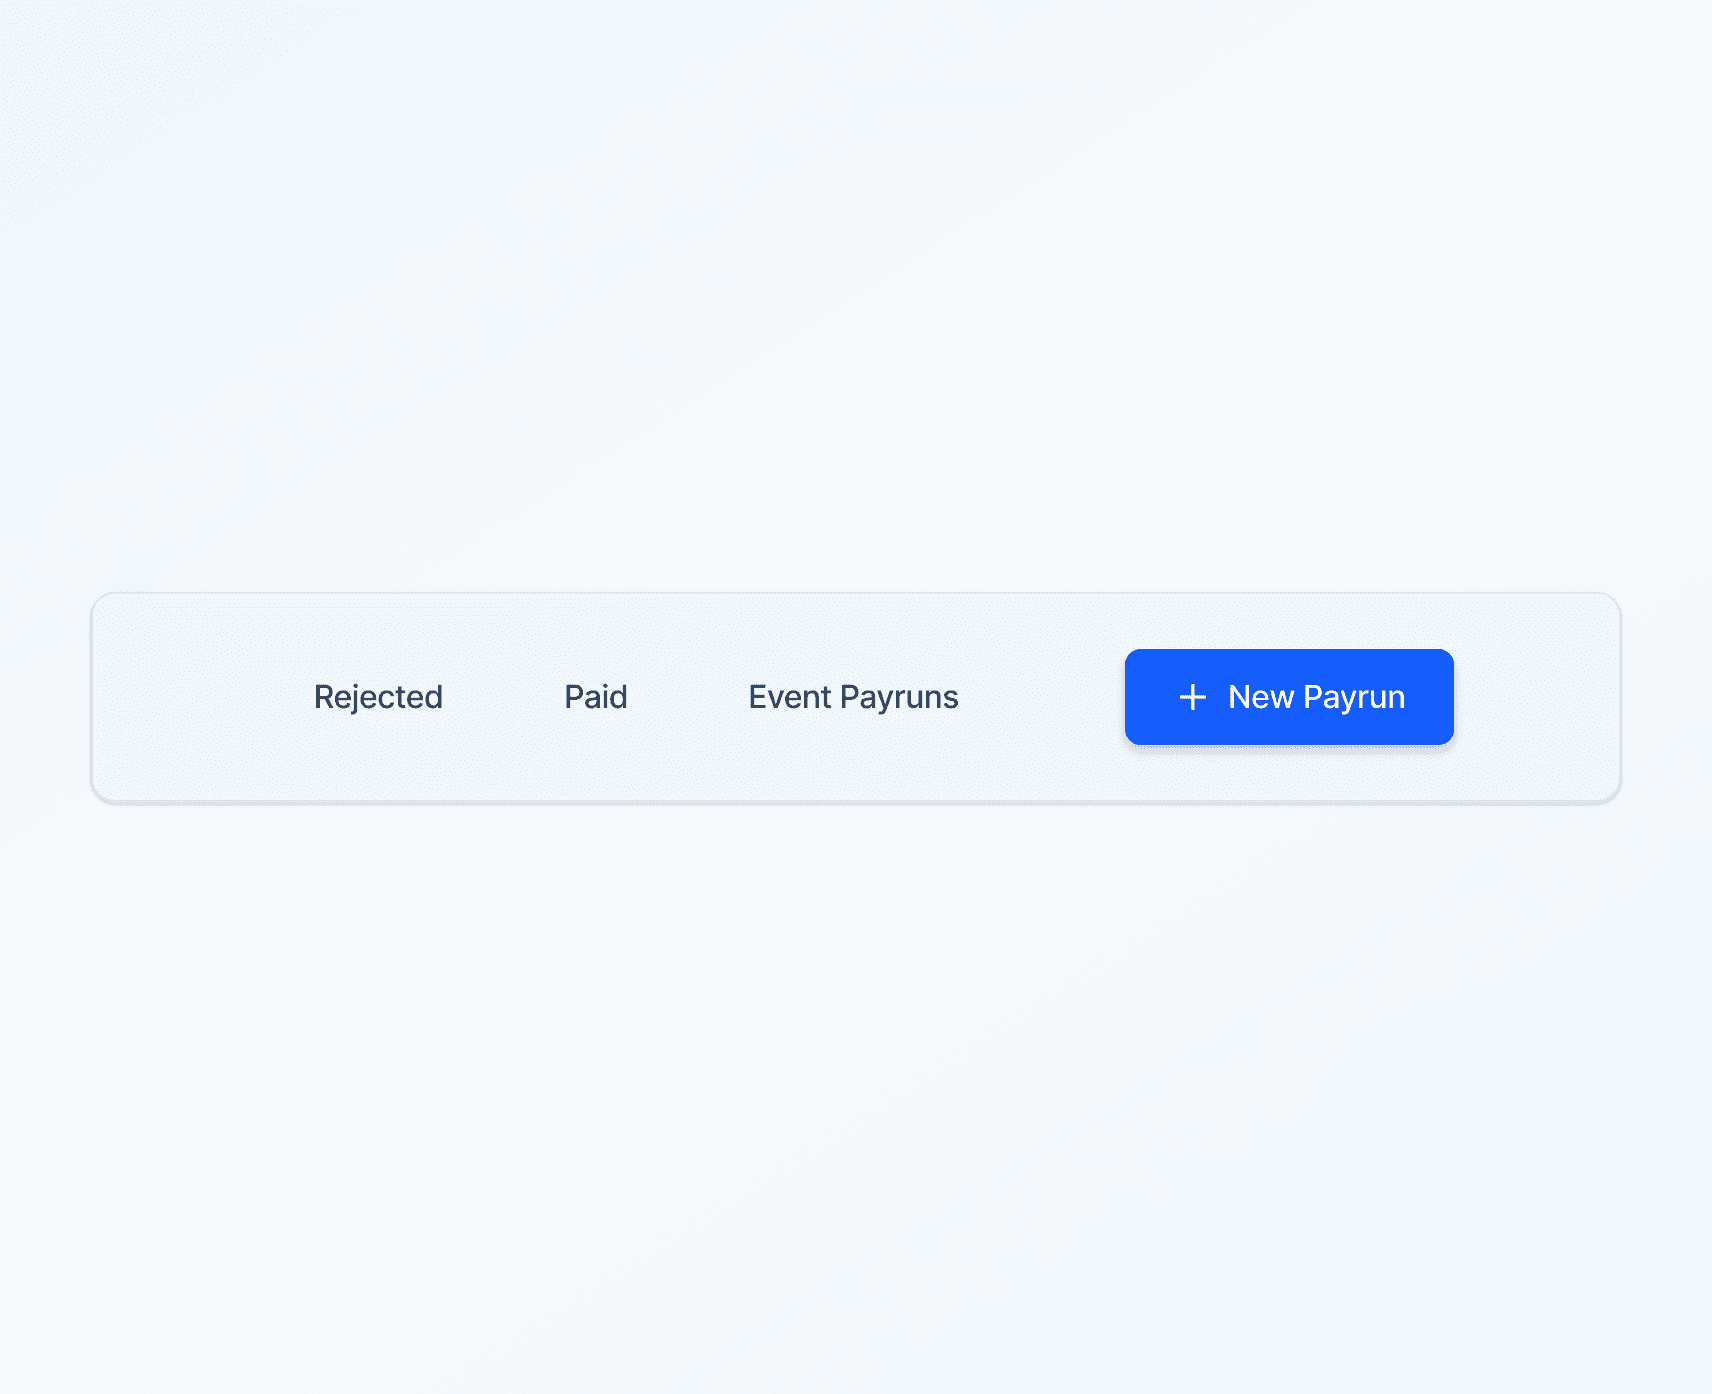
Task: Switch to the Paid tab
Action: tap(596, 697)
